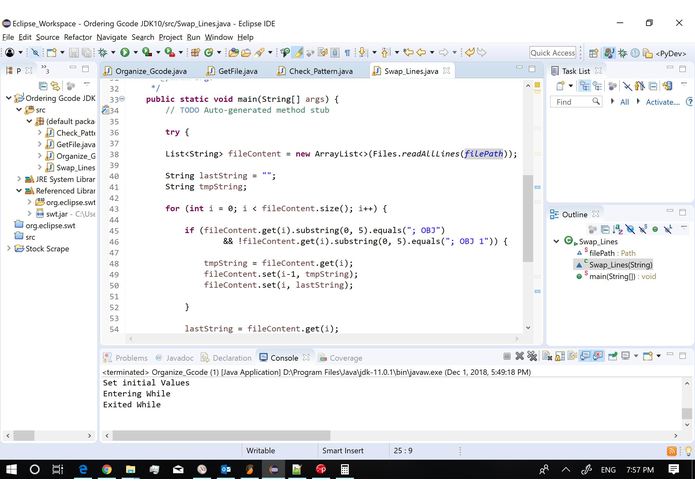Click Collapse All icon in Task List
Image resolution: width=695 pixels, height=494 pixels.
(x=653, y=86)
